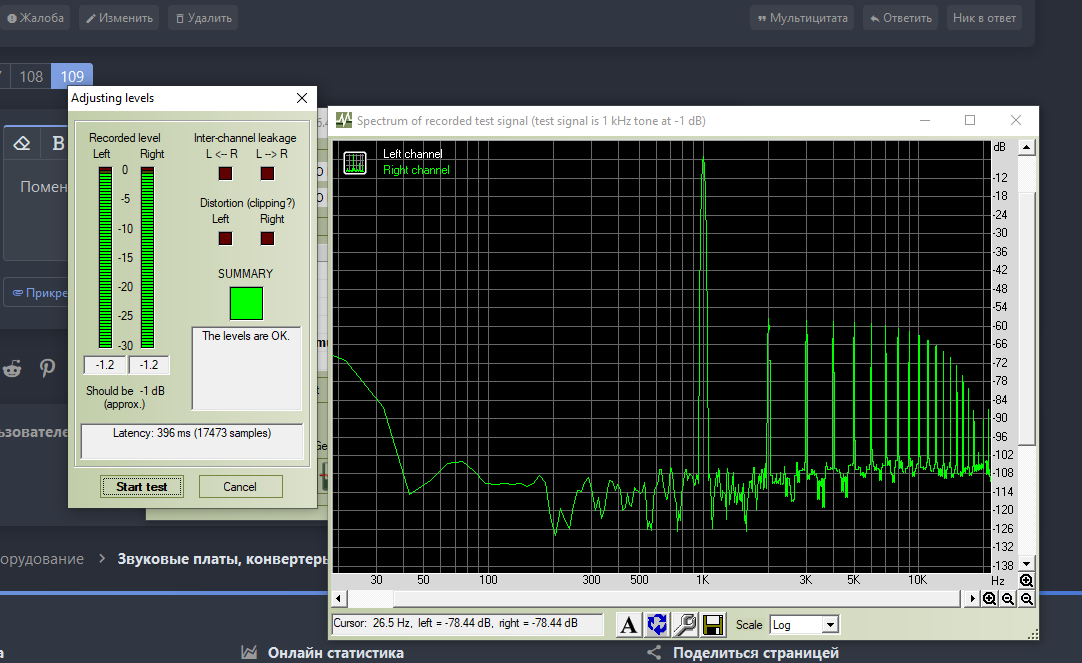
Task: Click the green SUMMARY status square
Action: (246, 304)
